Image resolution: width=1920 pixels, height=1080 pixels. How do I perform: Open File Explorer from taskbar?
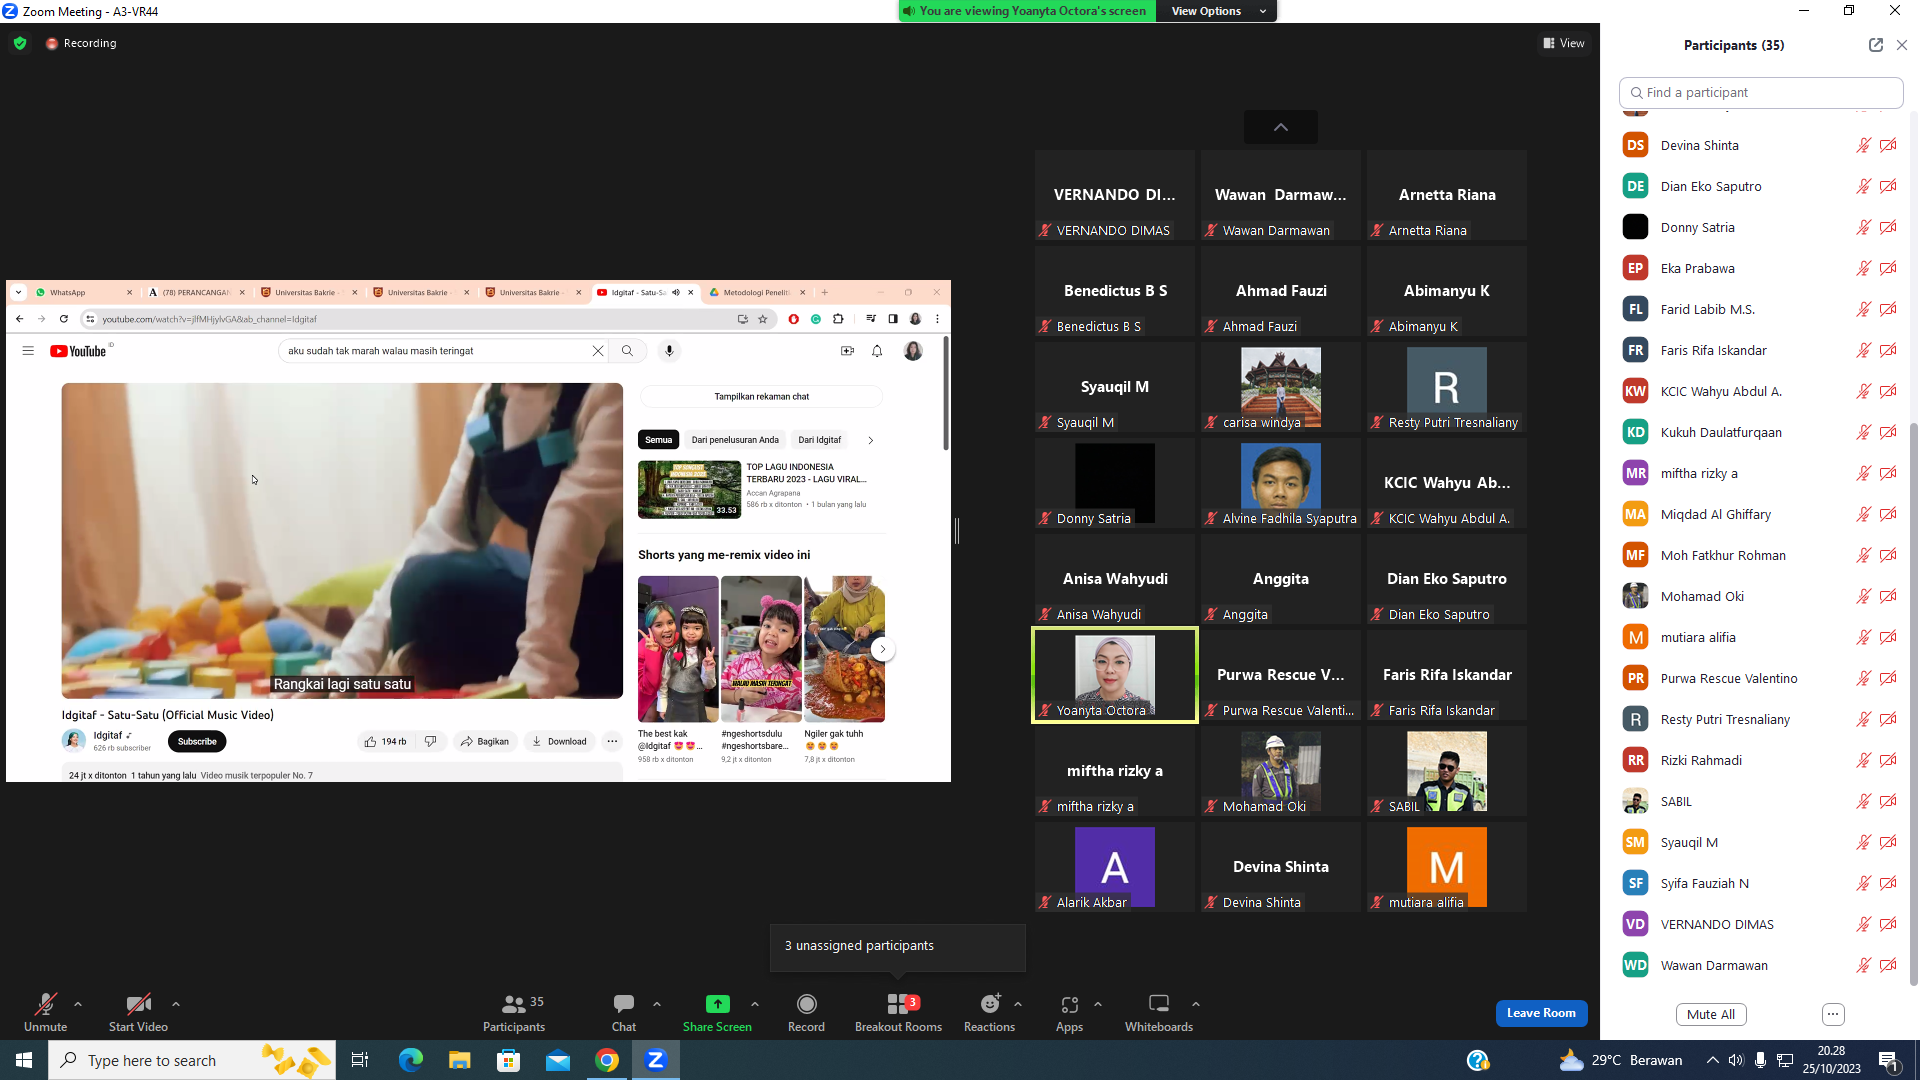point(459,1060)
